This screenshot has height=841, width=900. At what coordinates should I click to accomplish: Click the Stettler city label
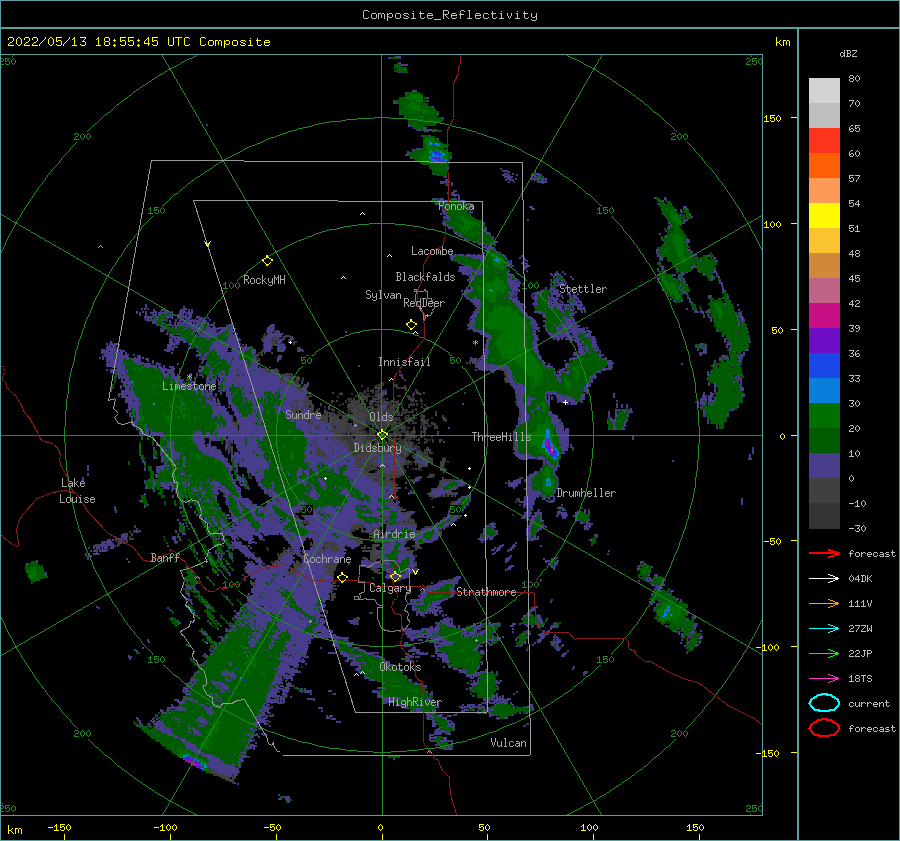point(583,289)
